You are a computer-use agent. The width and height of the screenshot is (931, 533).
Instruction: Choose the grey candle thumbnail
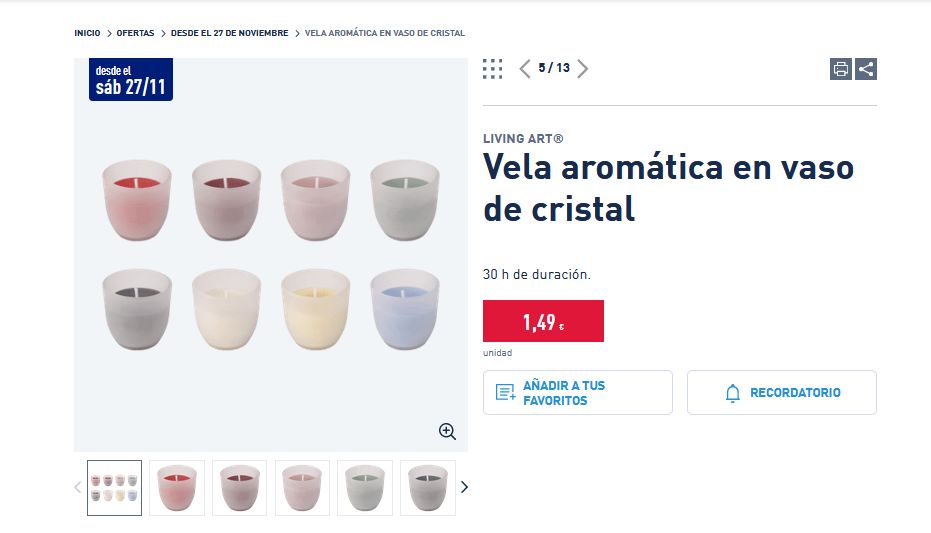(427, 488)
